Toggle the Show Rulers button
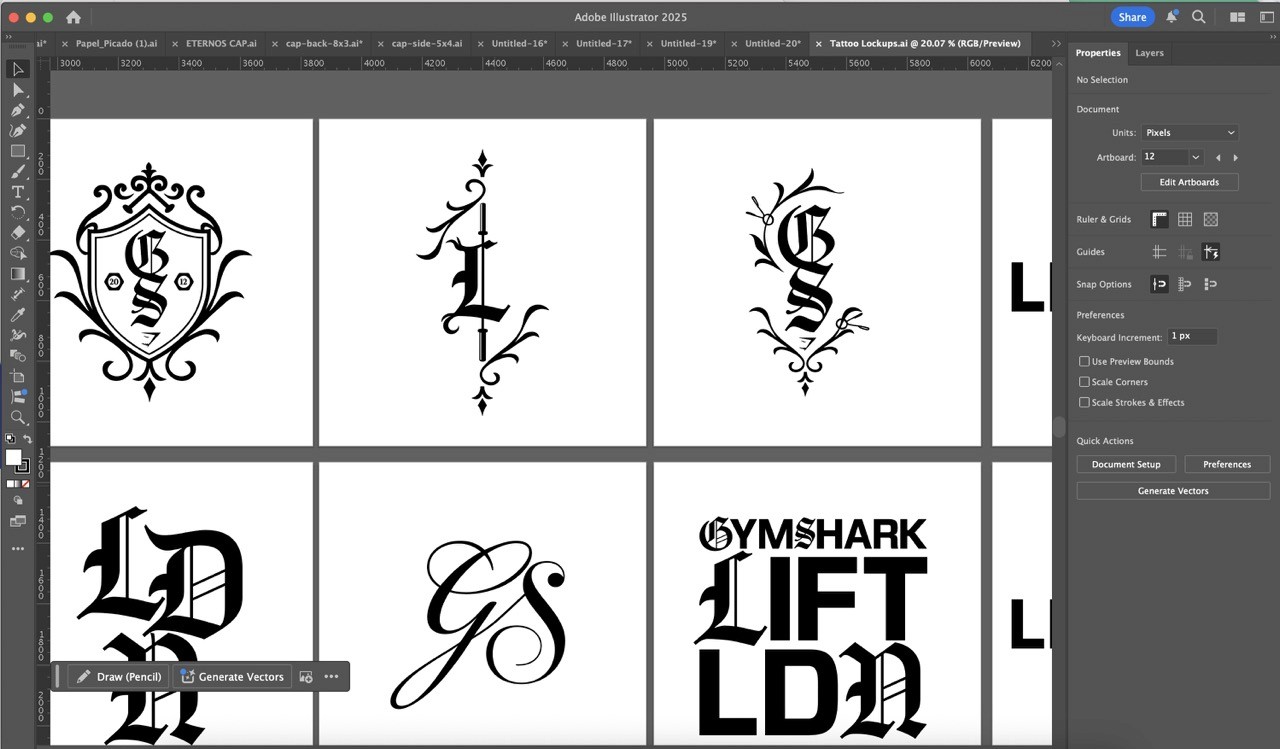 [1160, 220]
